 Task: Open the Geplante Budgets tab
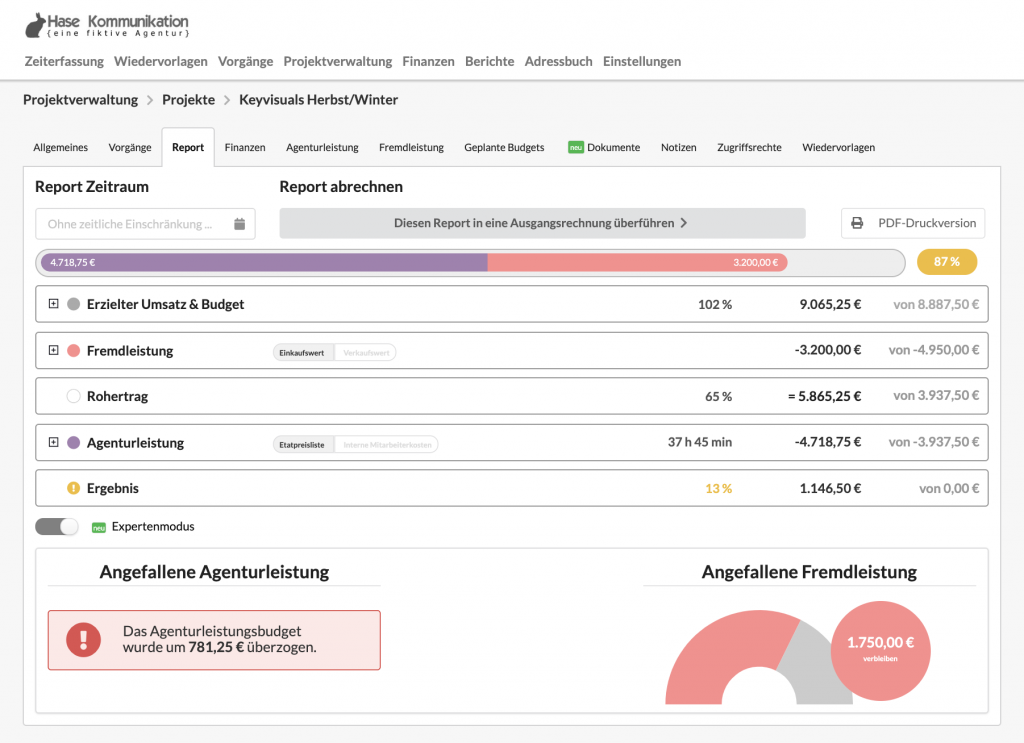(x=504, y=148)
